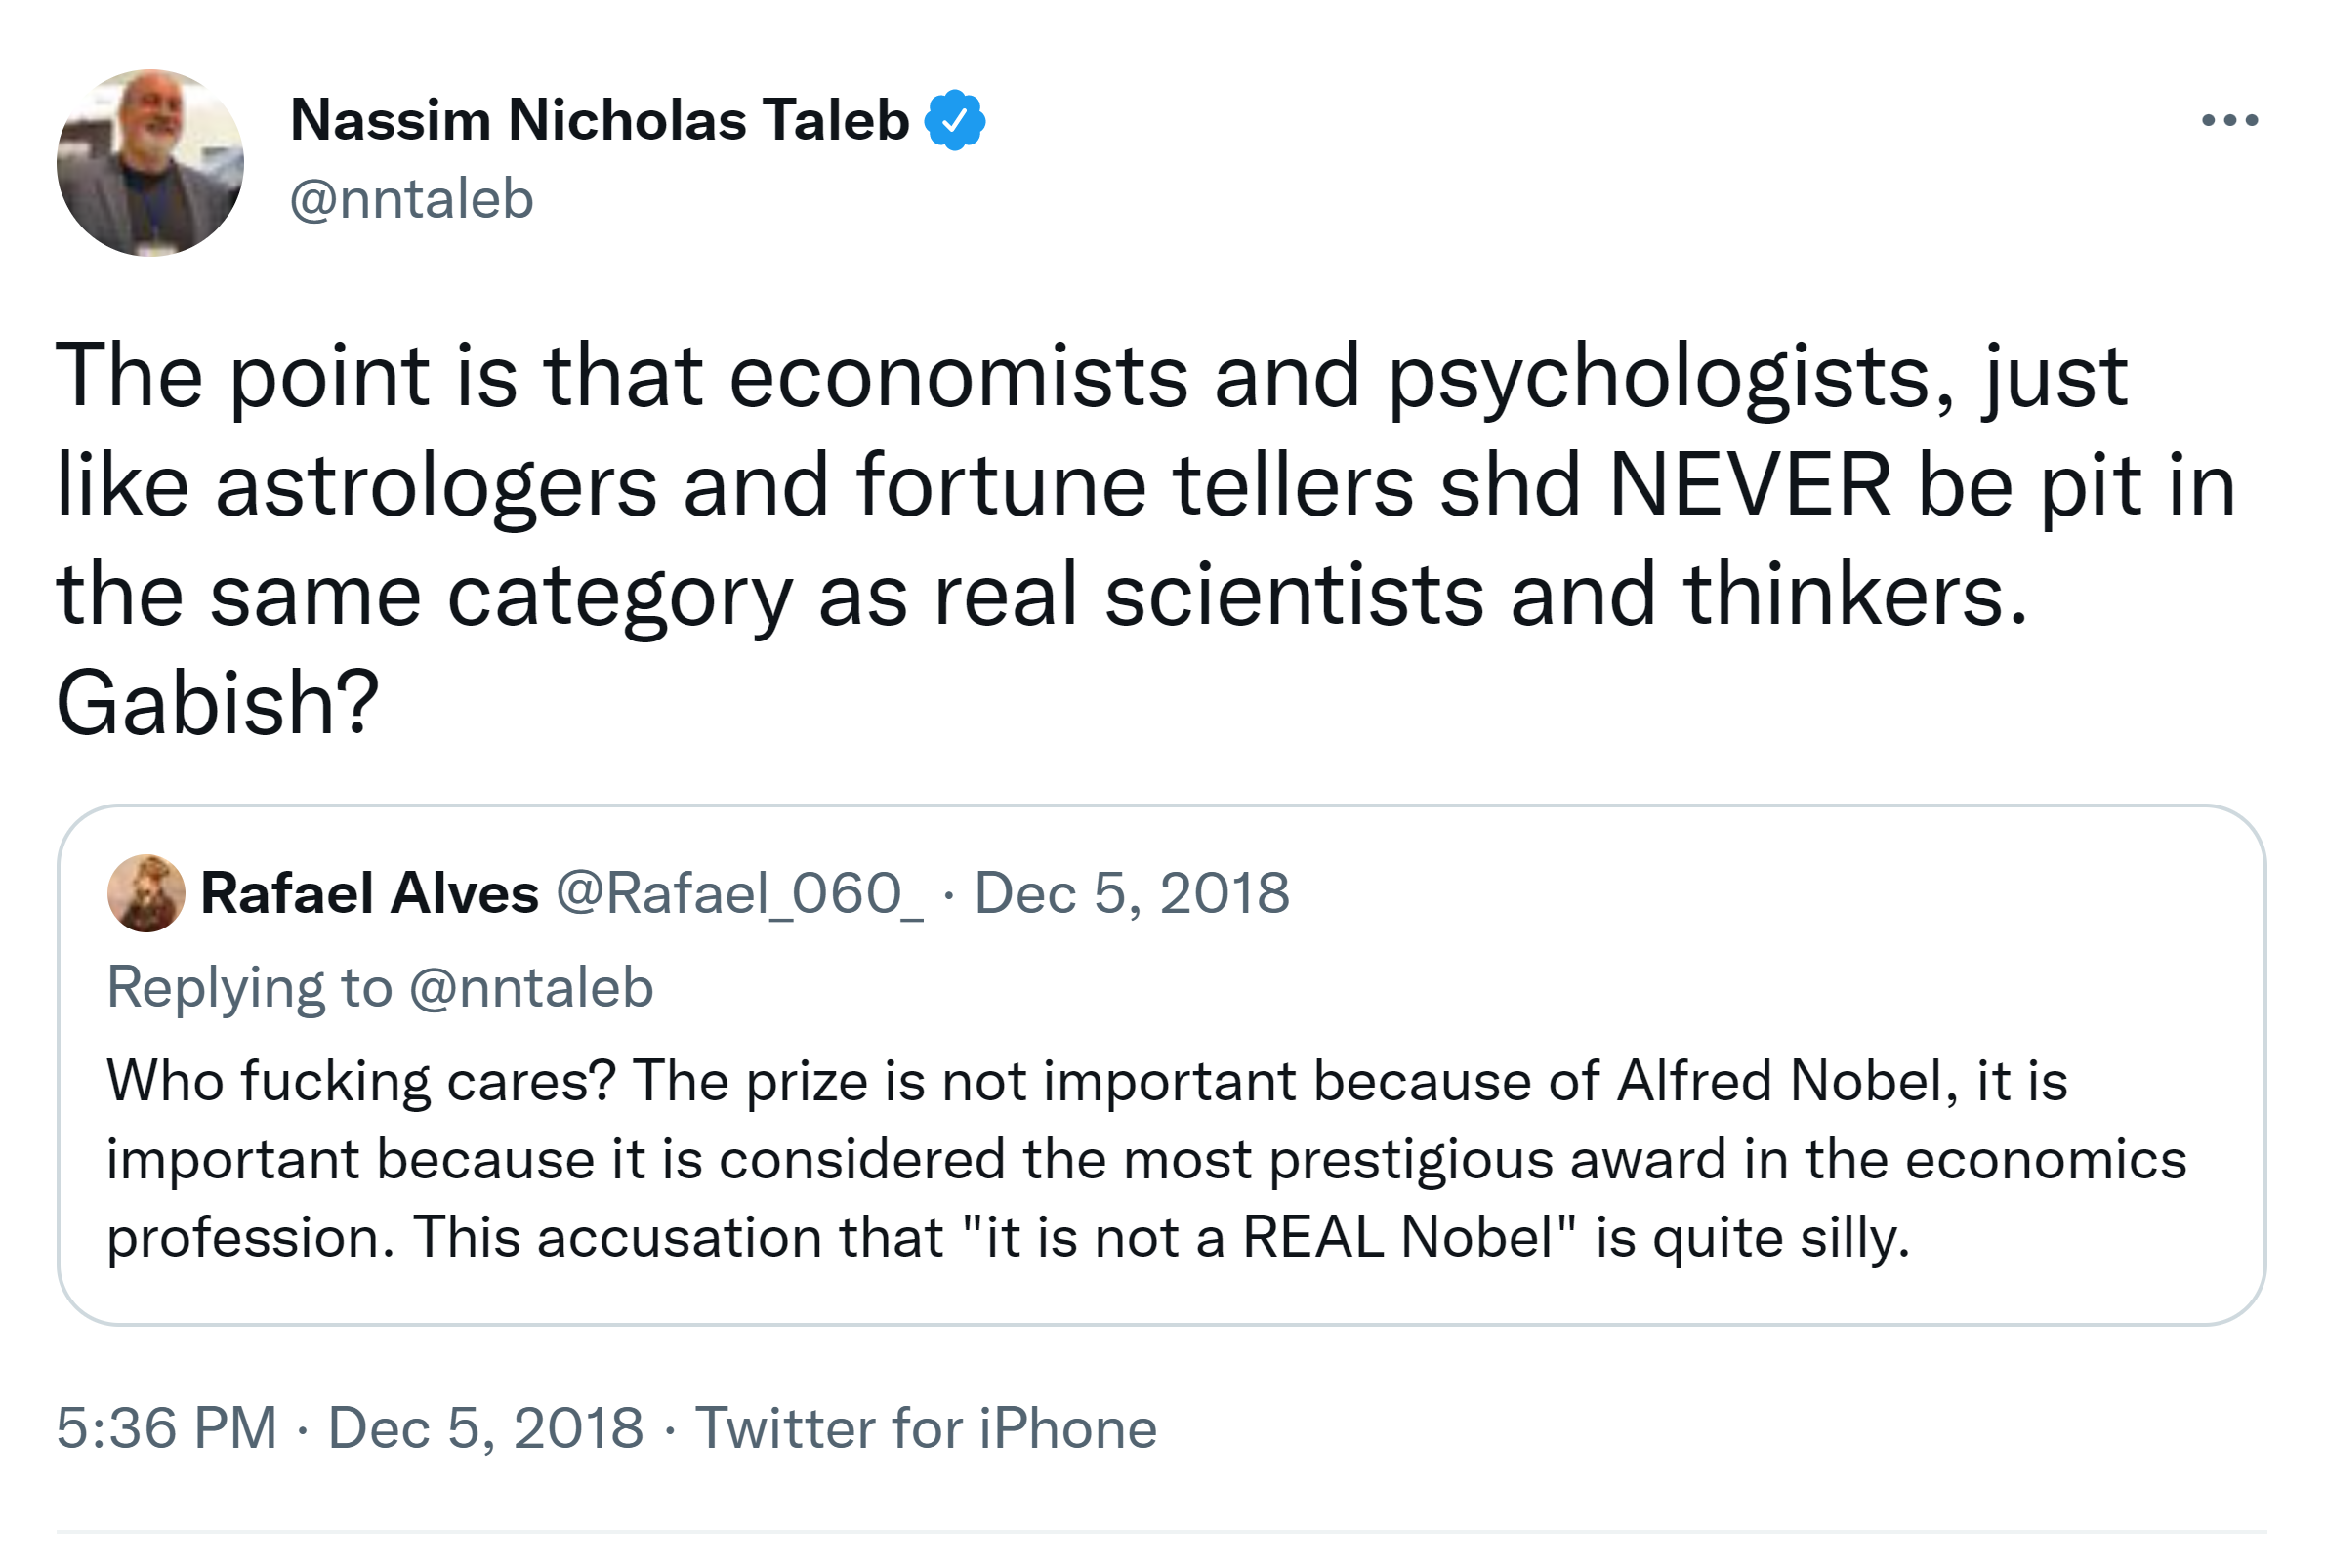Click Rafael Alves's small avatar
Image resolution: width=2325 pixels, height=1568 pixels.
146,893
